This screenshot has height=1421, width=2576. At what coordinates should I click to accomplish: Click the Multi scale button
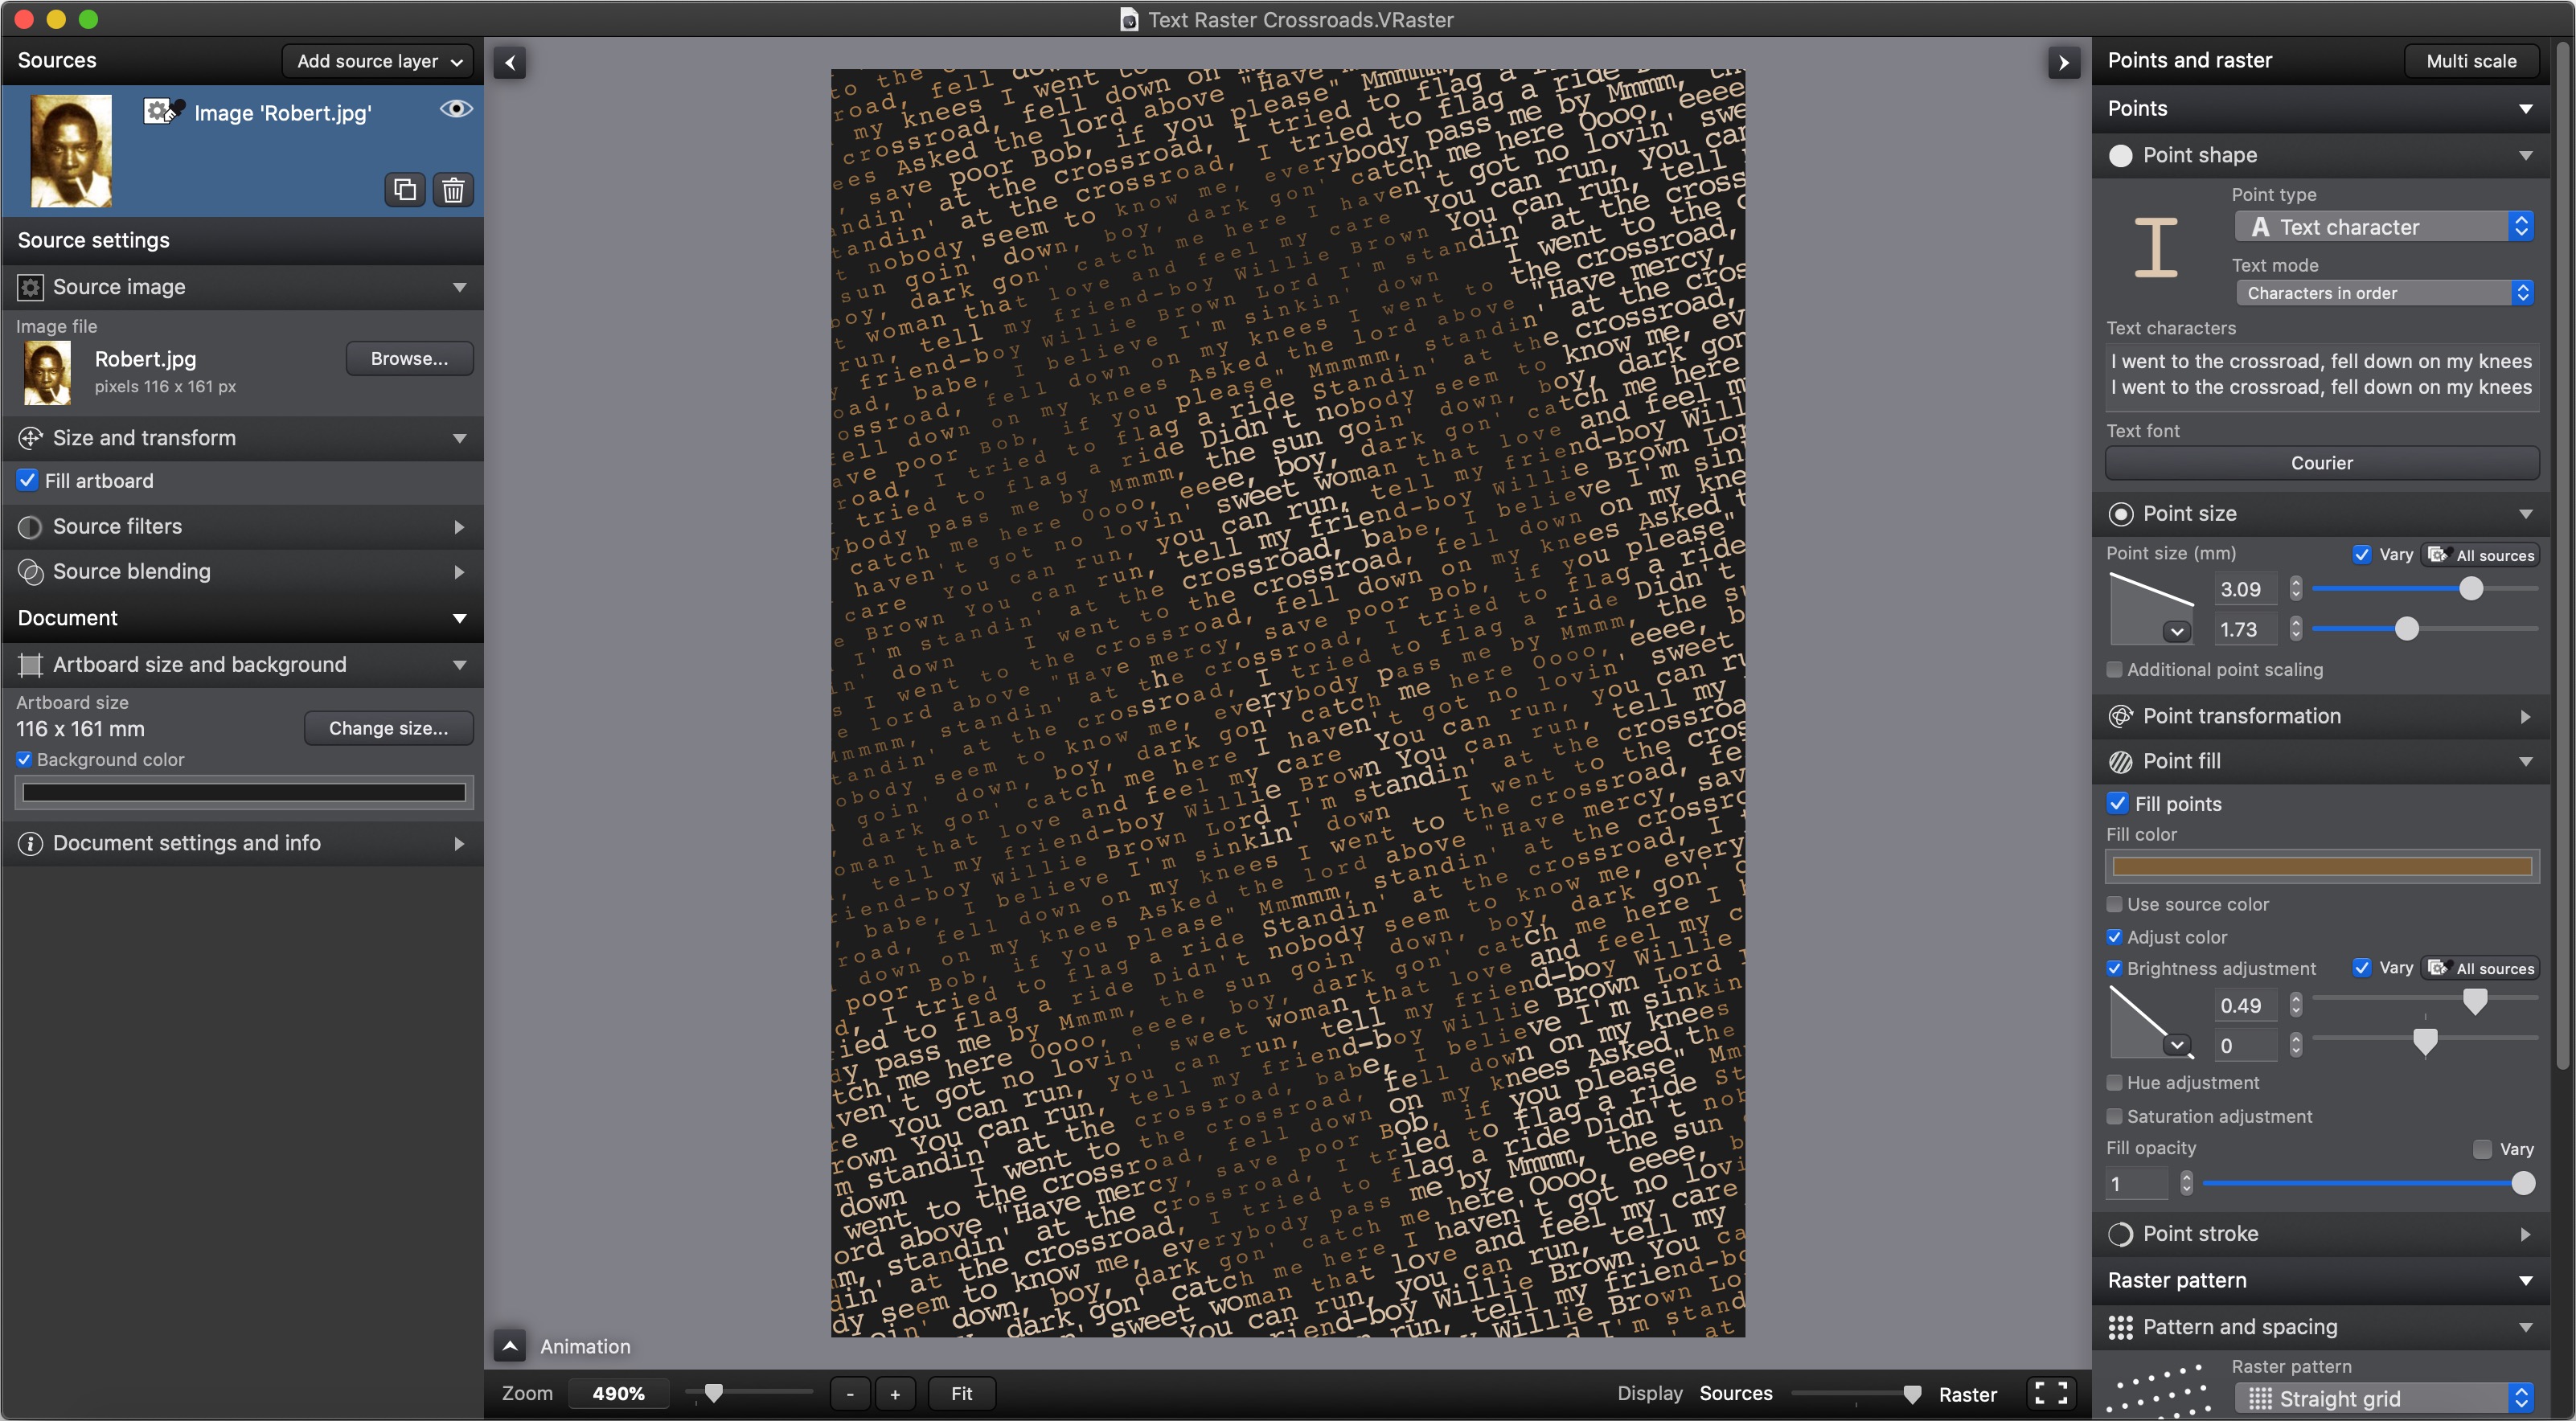click(x=2470, y=61)
